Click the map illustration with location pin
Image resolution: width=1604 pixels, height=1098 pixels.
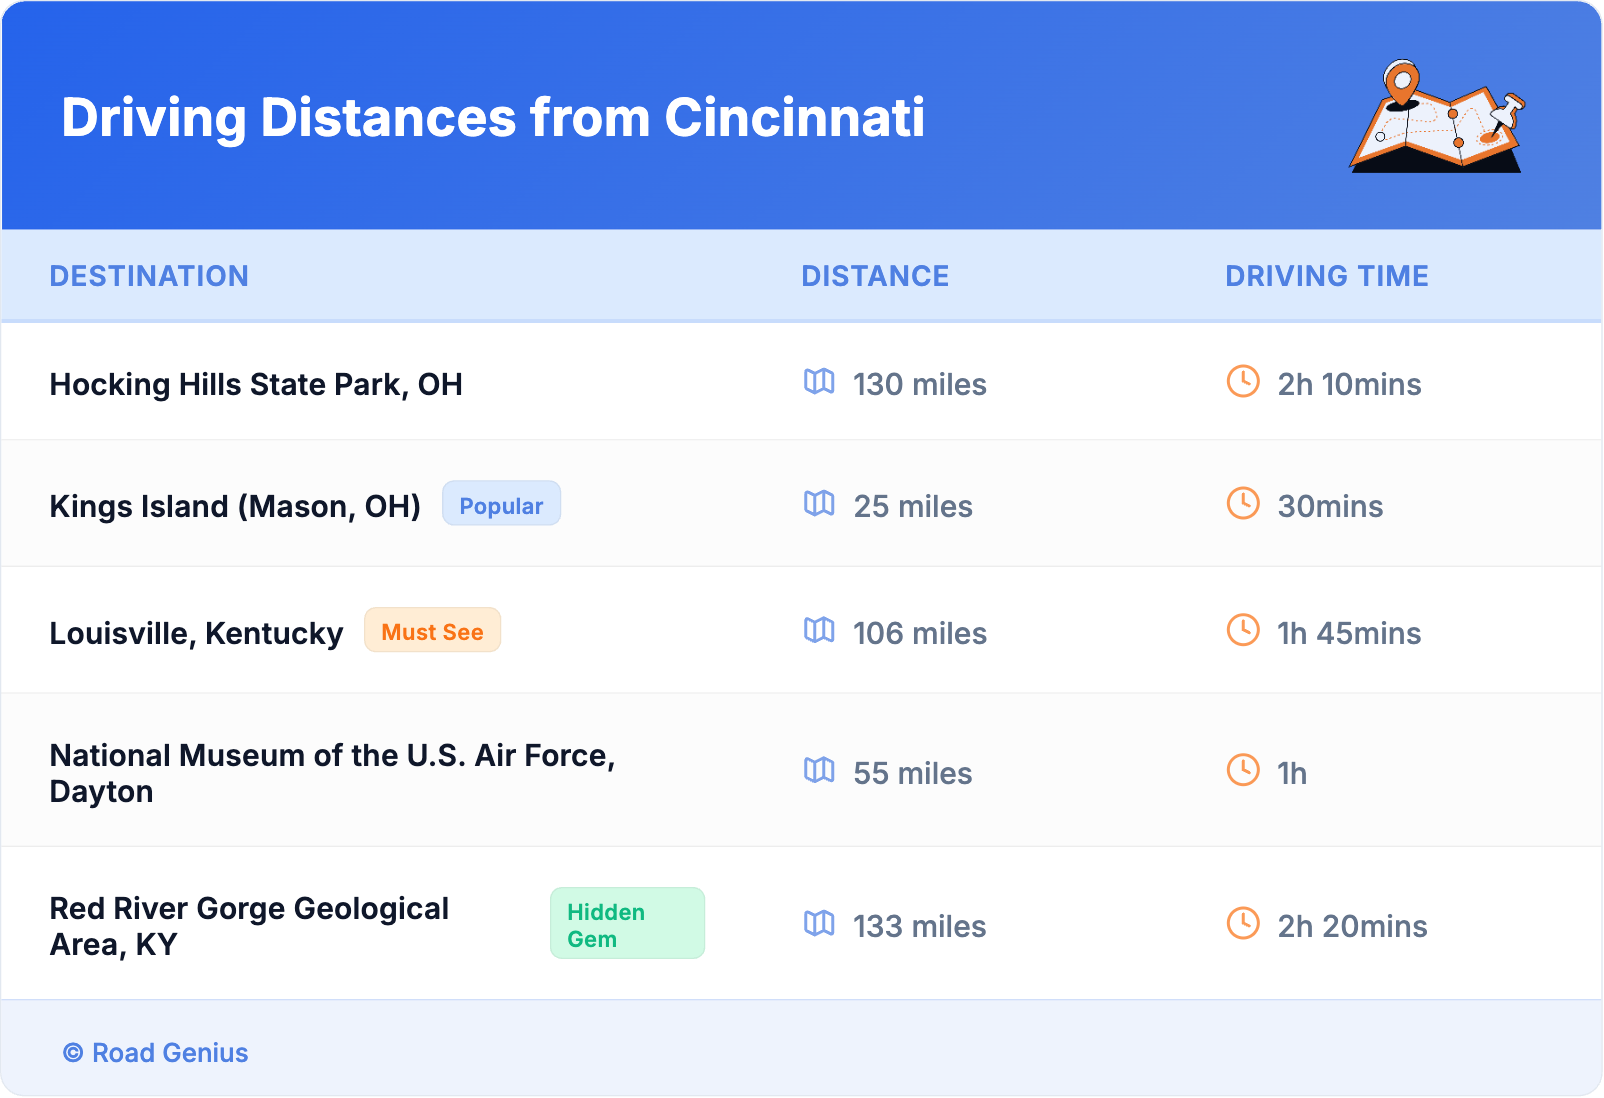point(1437,117)
